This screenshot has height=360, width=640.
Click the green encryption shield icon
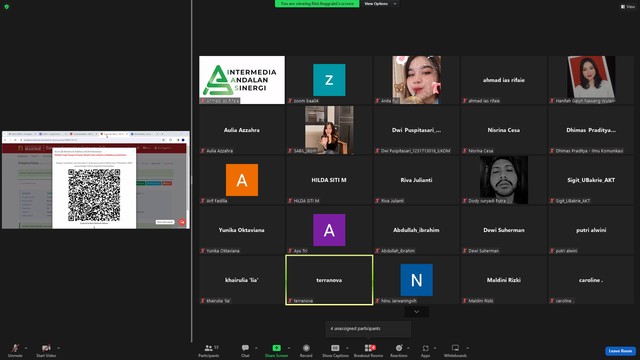[x=7, y=7]
